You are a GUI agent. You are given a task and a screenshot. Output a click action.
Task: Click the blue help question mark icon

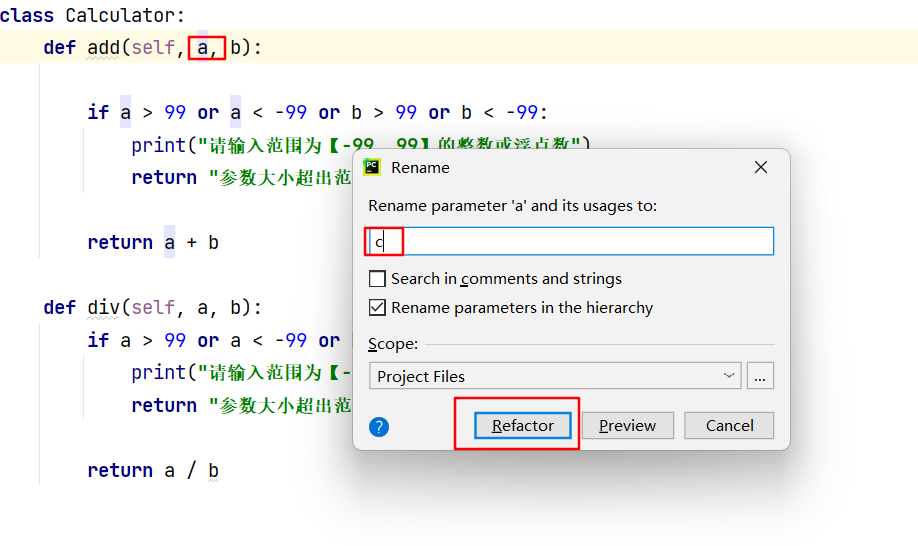click(379, 427)
